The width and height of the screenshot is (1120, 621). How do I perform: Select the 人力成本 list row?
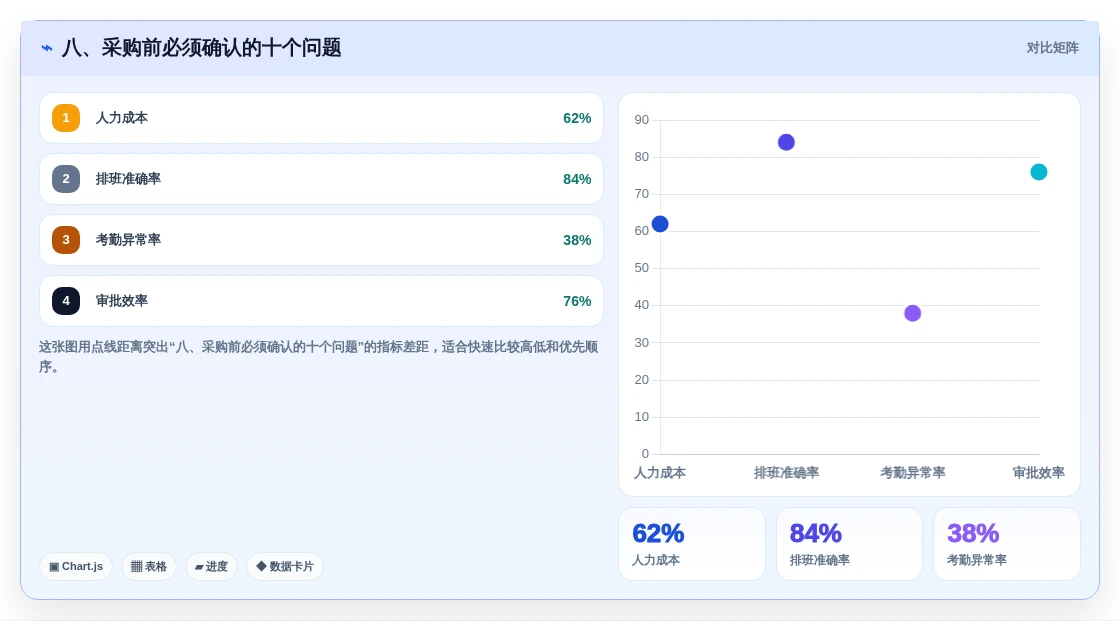click(x=321, y=118)
